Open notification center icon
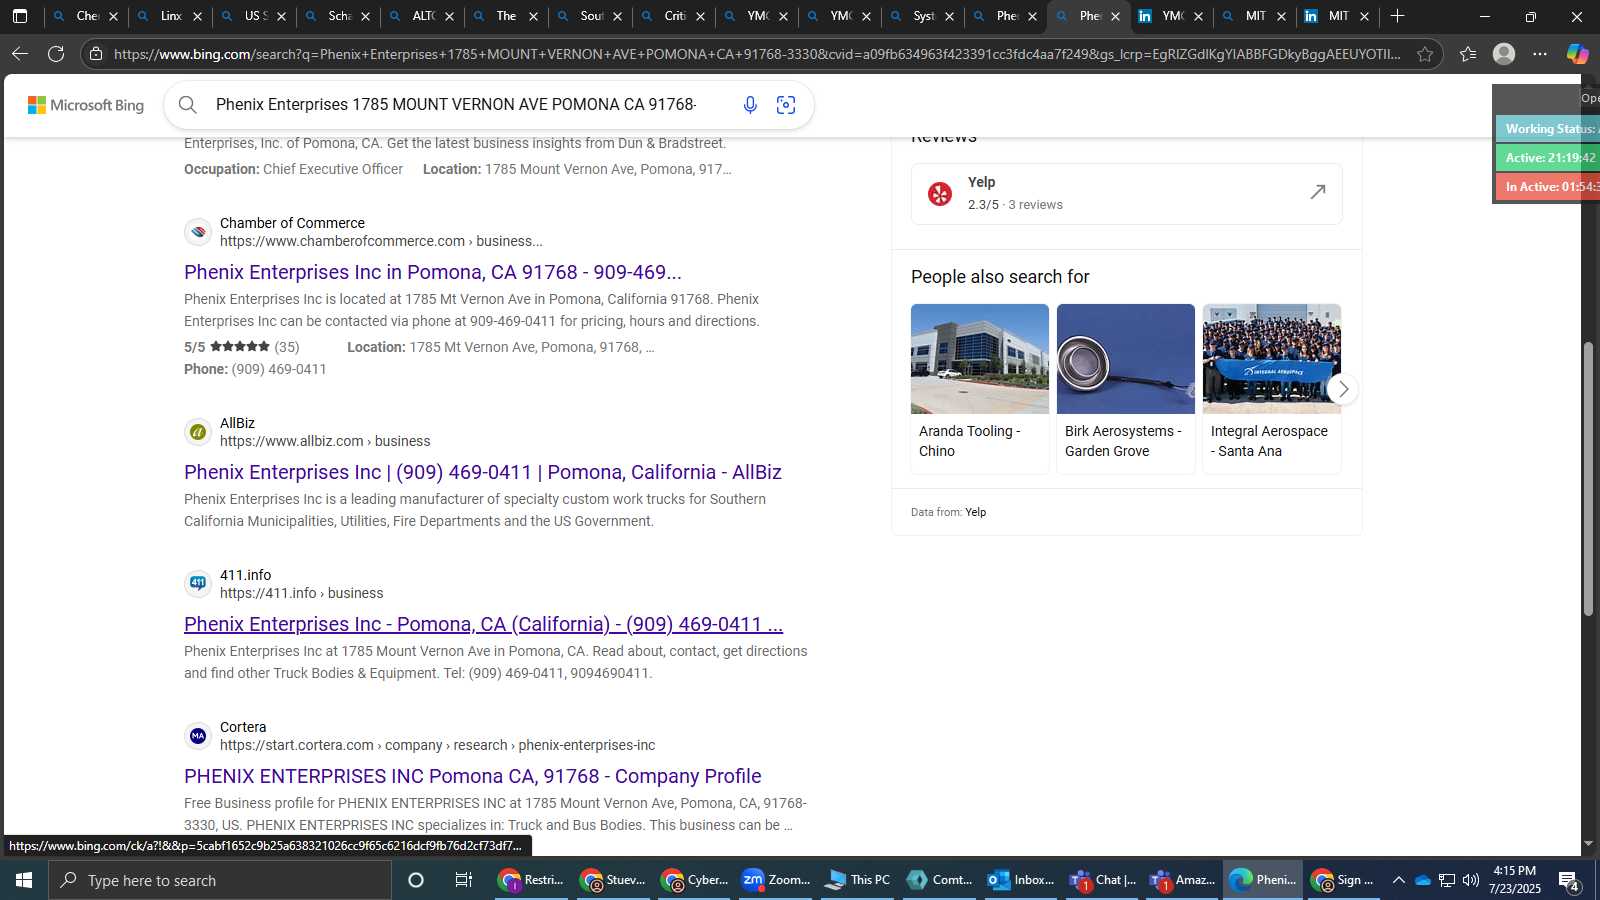Image resolution: width=1600 pixels, height=900 pixels. 1569,881
